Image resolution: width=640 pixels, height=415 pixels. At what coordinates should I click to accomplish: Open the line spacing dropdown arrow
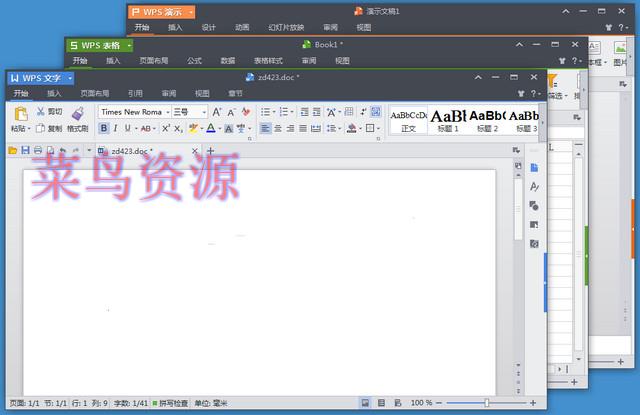click(340, 129)
